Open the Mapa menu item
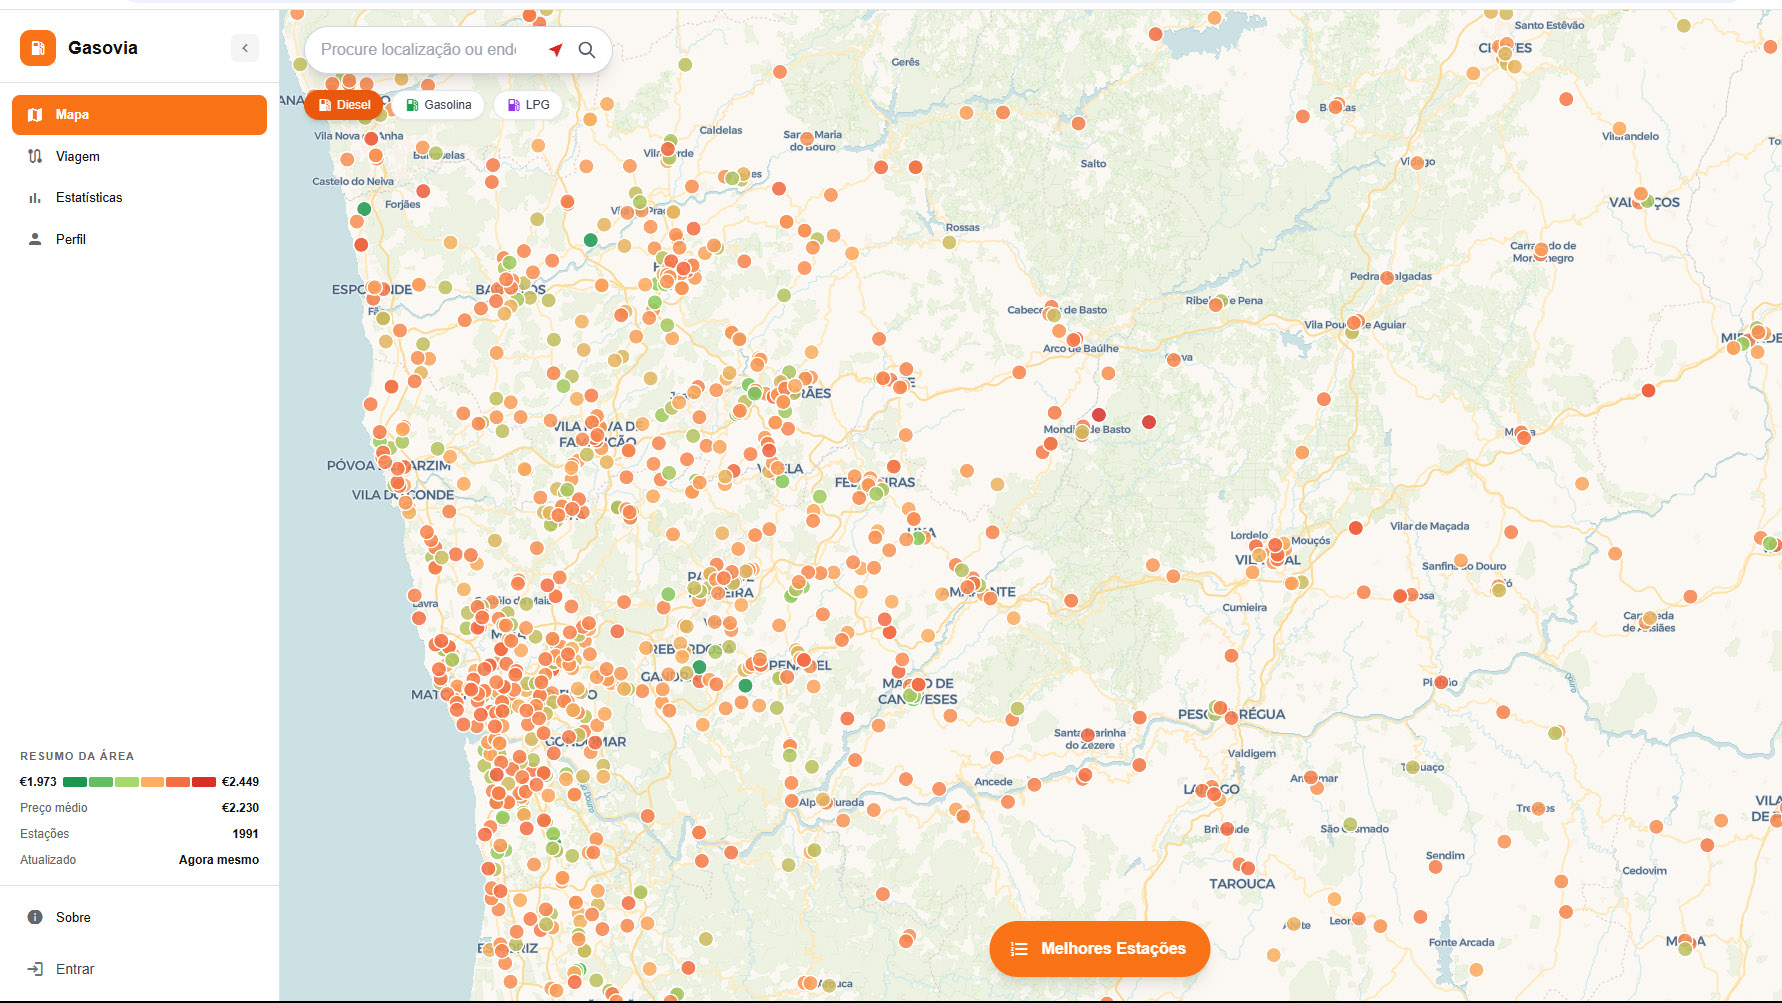1782x1003 pixels. pyautogui.click(x=139, y=115)
